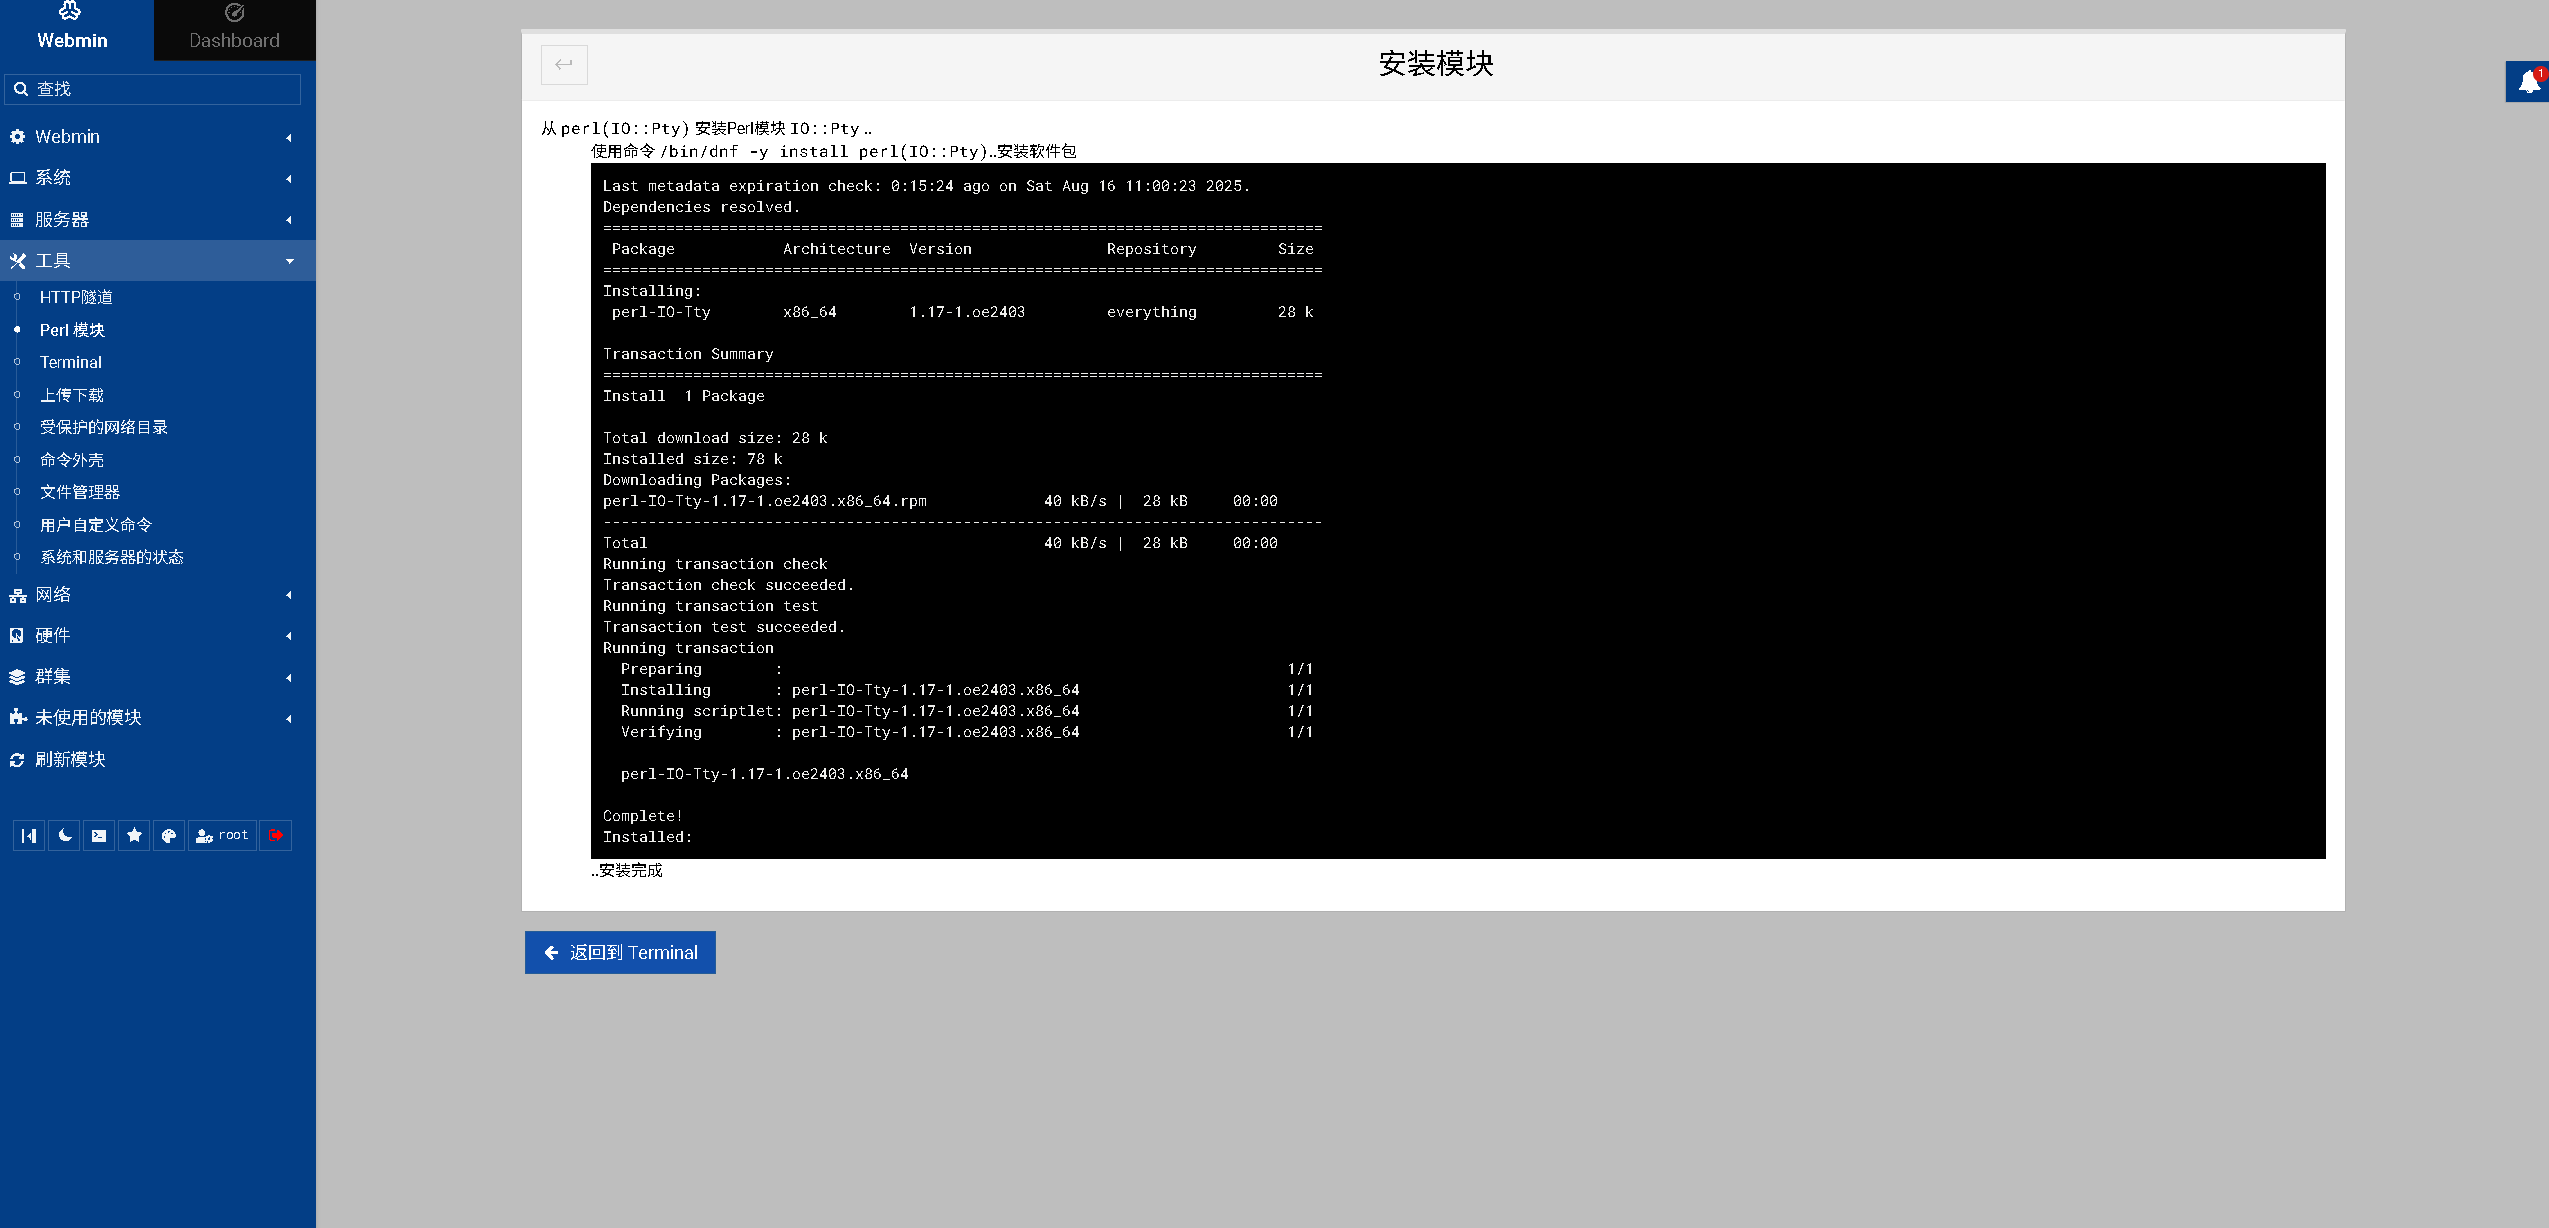Expand the Webmin menu category
The height and width of the screenshot is (1228, 2549).
point(158,137)
